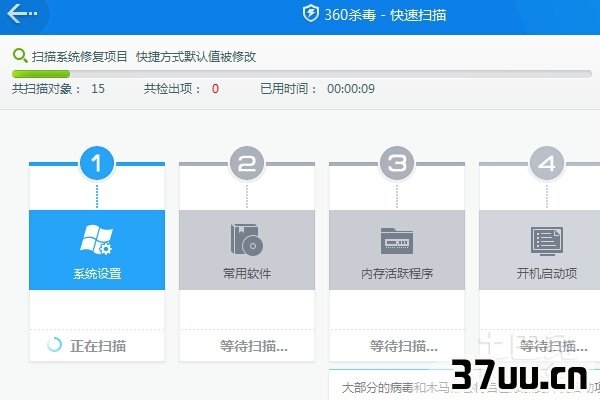600x400 pixels.
Task: Select the step 4 circle
Action: click(x=547, y=163)
